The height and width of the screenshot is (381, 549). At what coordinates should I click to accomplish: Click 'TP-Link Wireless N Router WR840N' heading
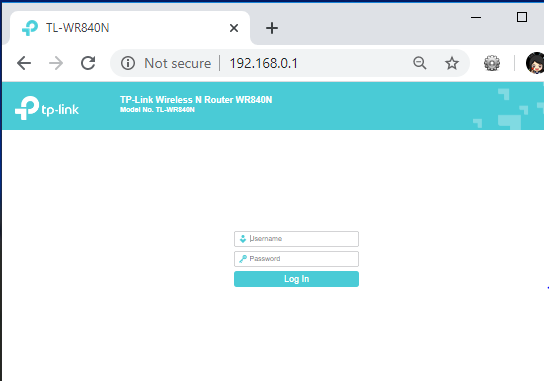[196, 100]
